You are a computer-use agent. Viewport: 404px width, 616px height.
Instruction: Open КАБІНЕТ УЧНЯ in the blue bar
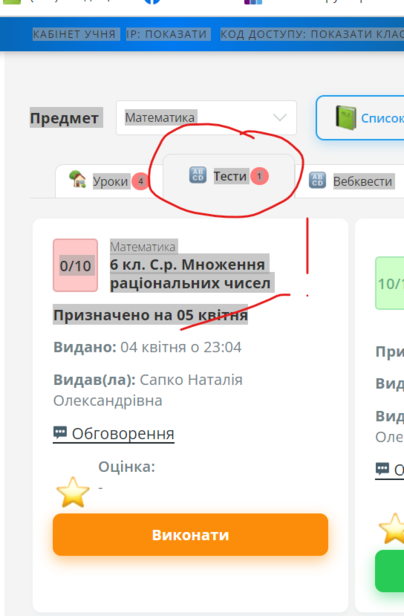(x=74, y=34)
